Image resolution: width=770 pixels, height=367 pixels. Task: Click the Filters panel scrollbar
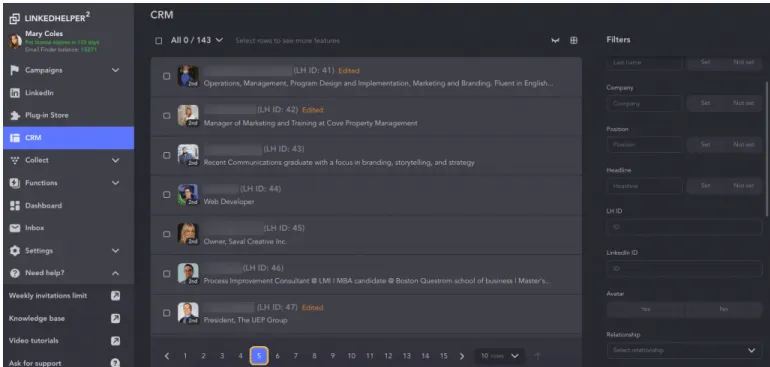[767, 149]
